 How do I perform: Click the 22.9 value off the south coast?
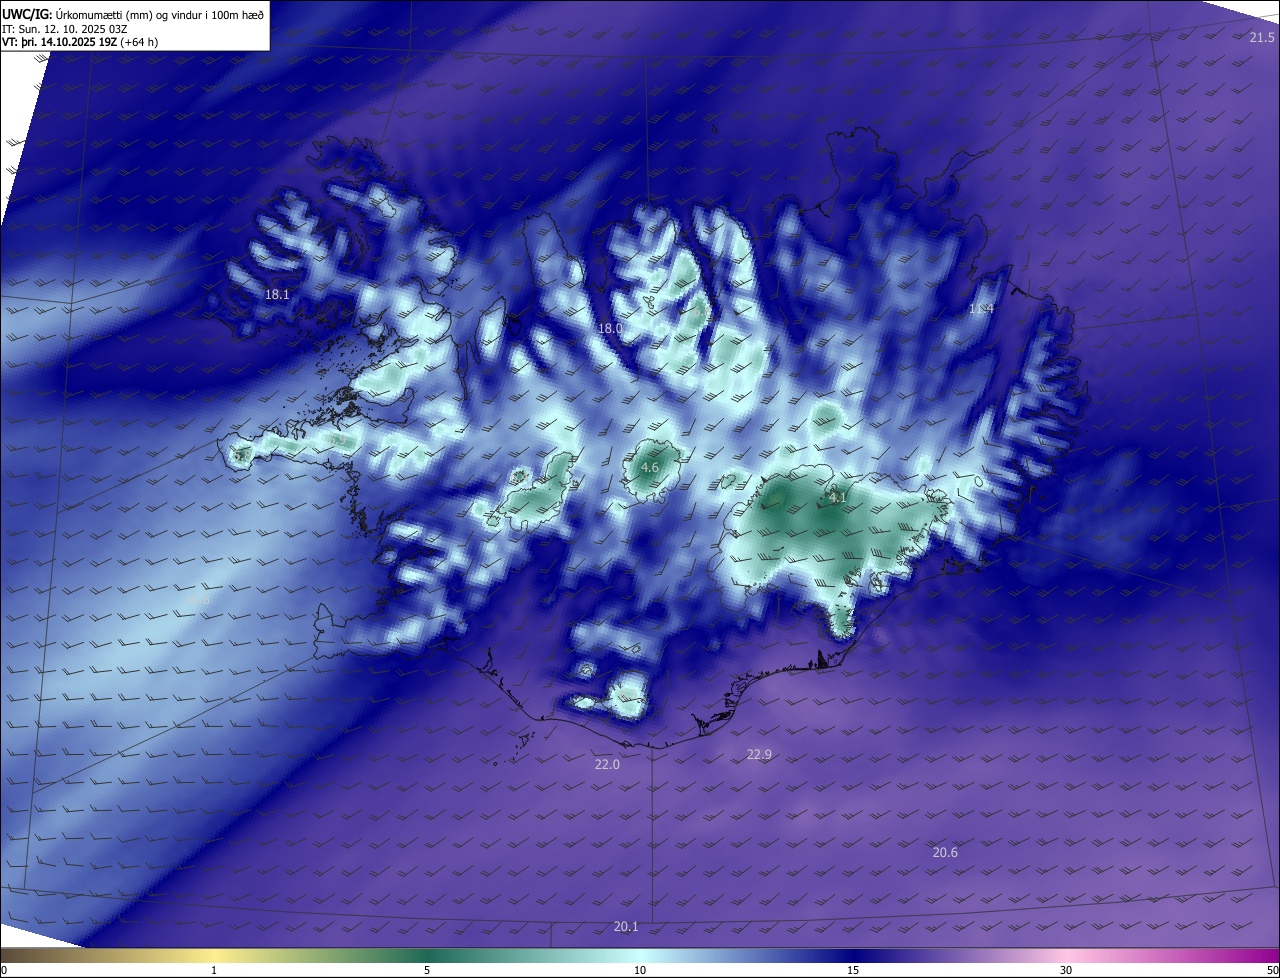coord(759,754)
